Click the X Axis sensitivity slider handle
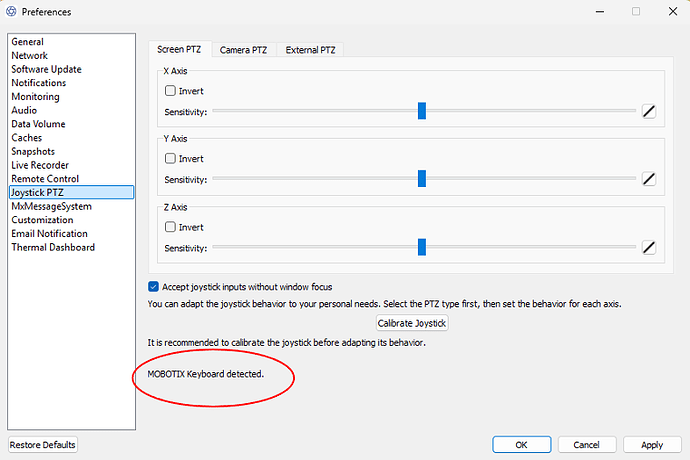Screen dimensions: 690x460 (422, 111)
